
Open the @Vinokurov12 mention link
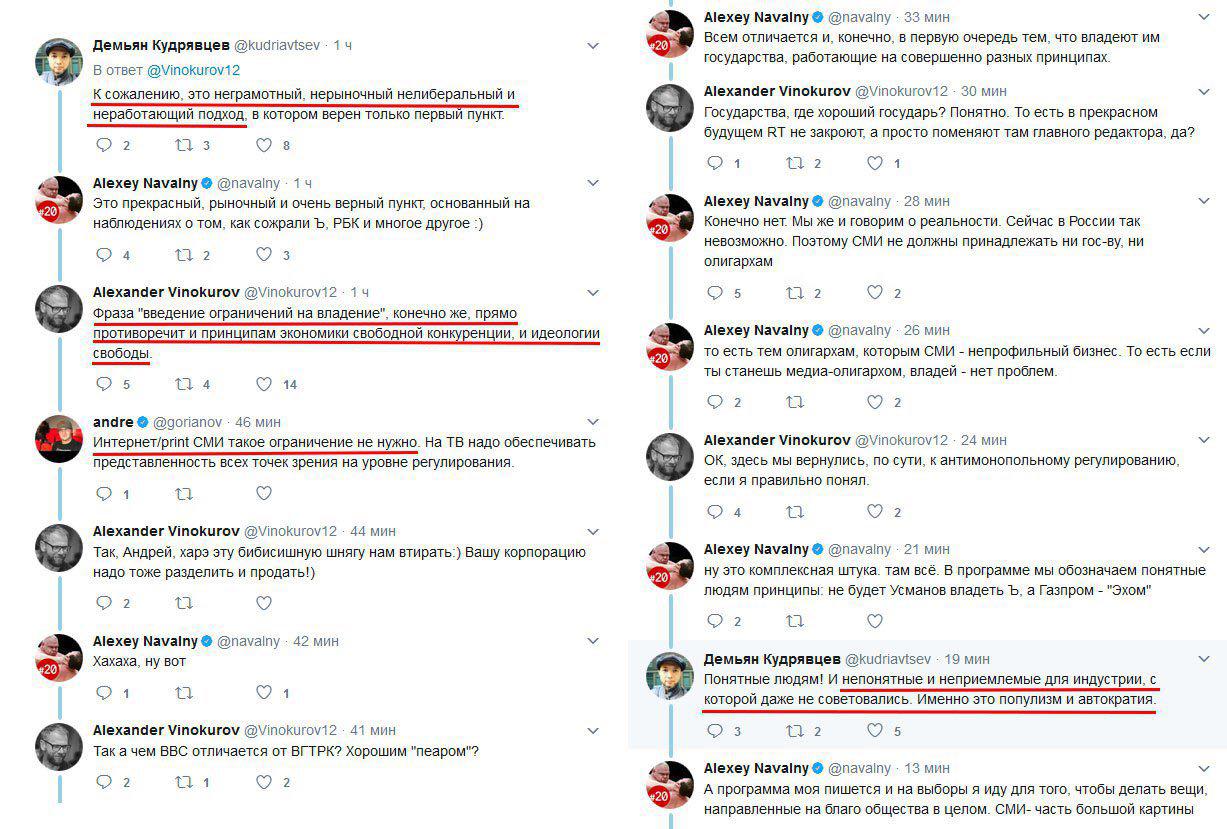point(194,71)
